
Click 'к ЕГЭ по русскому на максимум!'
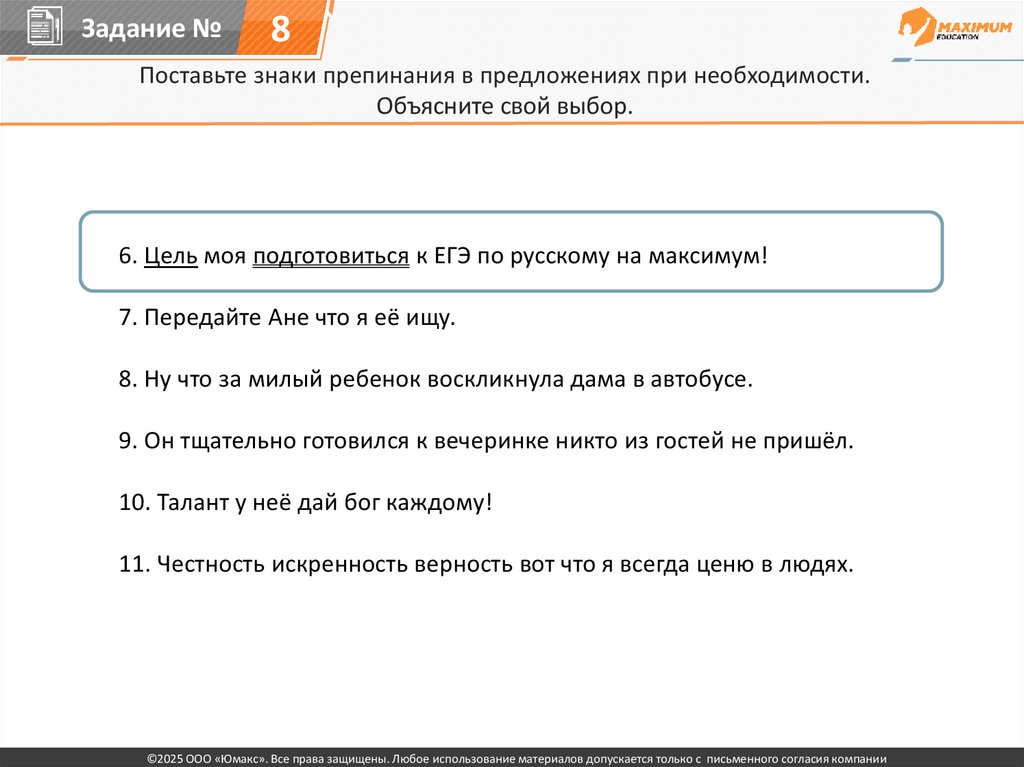tap(592, 255)
